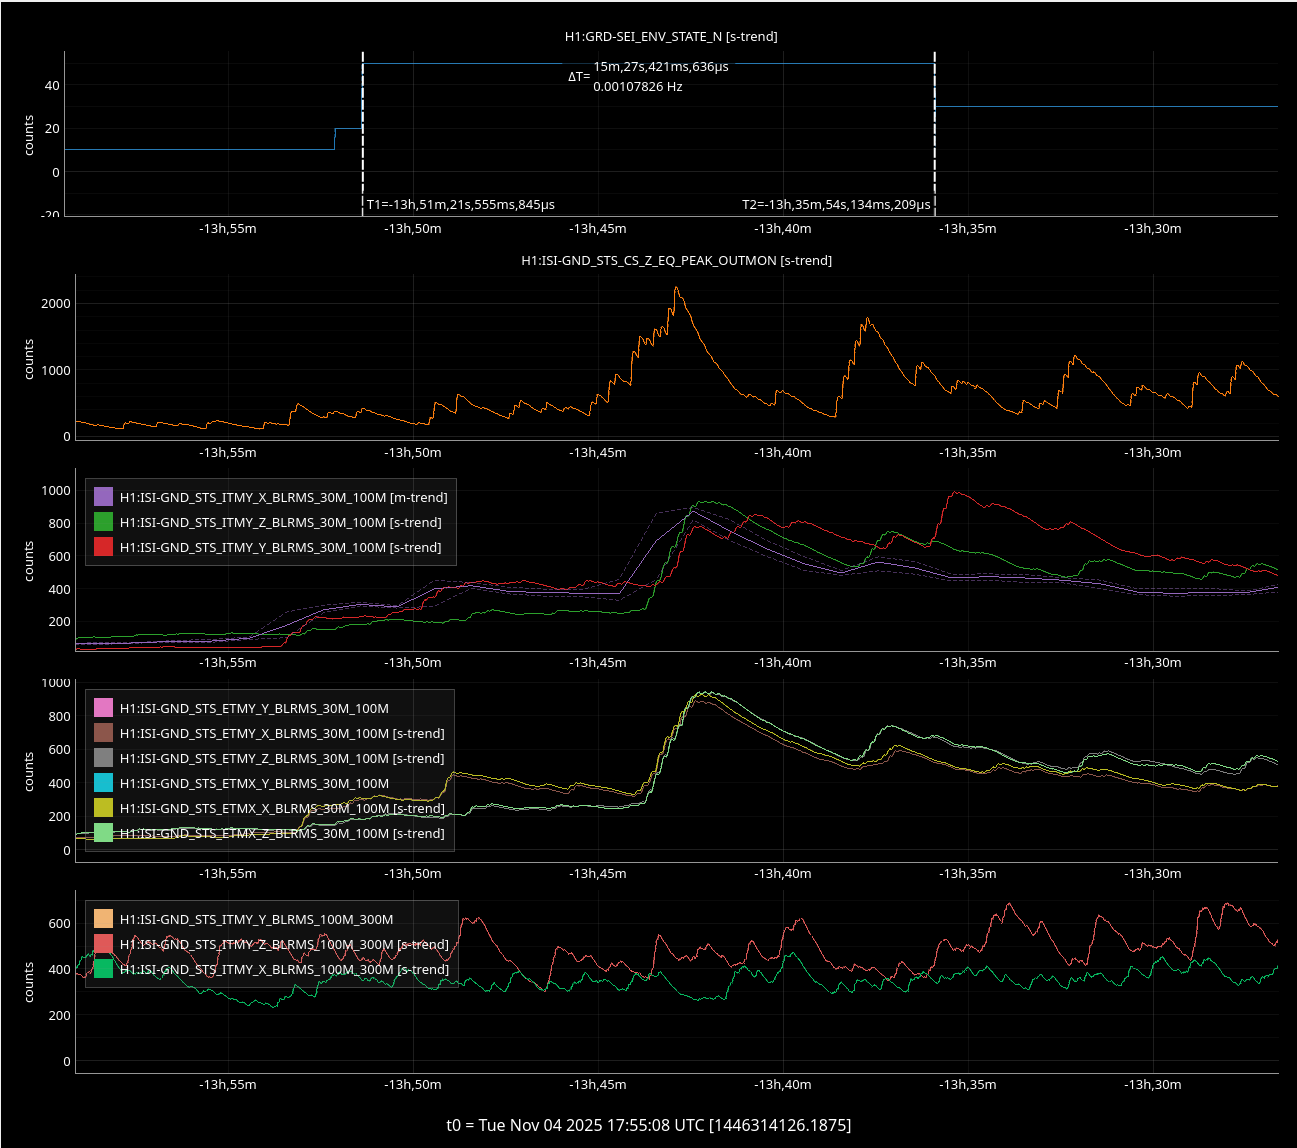
Task: Click the ΔT duration readout
Action: click(660, 67)
